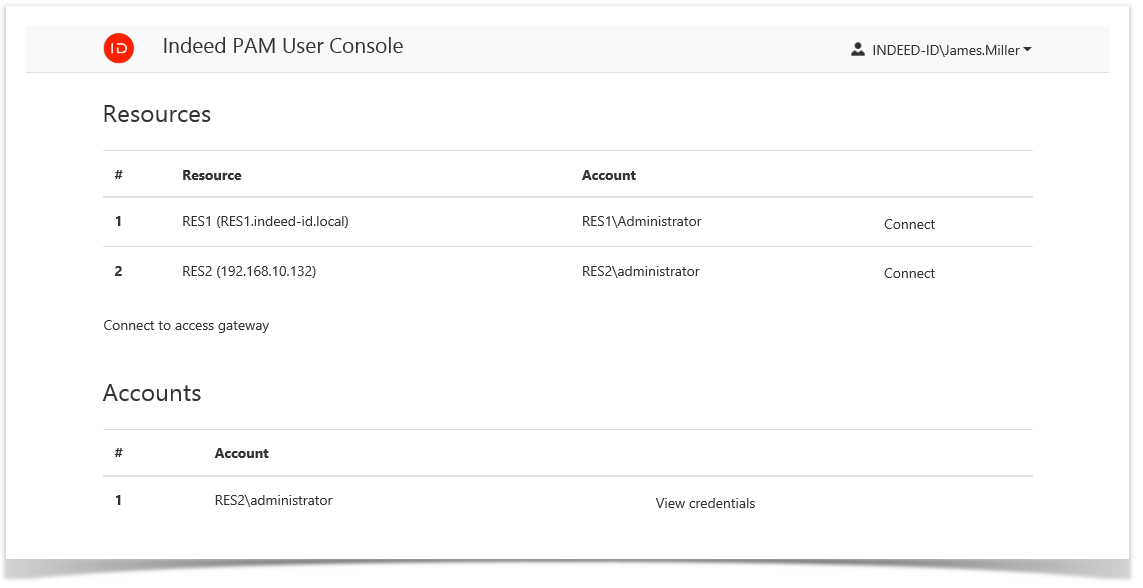Screen dimensions: 1143x588
Task: Click the # column header in Resources
Action: [x=118, y=175]
